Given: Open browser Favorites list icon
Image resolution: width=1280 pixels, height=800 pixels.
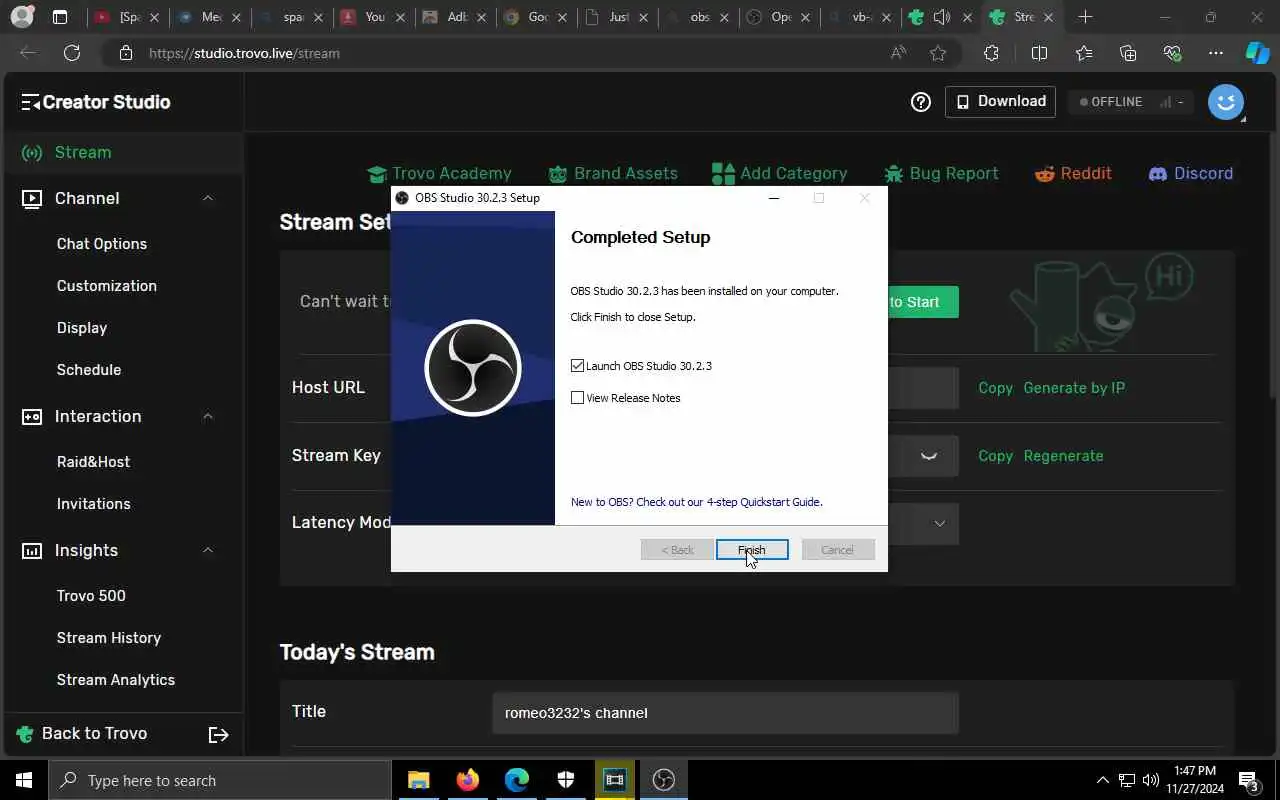Looking at the screenshot, I should click(1084, 53).
